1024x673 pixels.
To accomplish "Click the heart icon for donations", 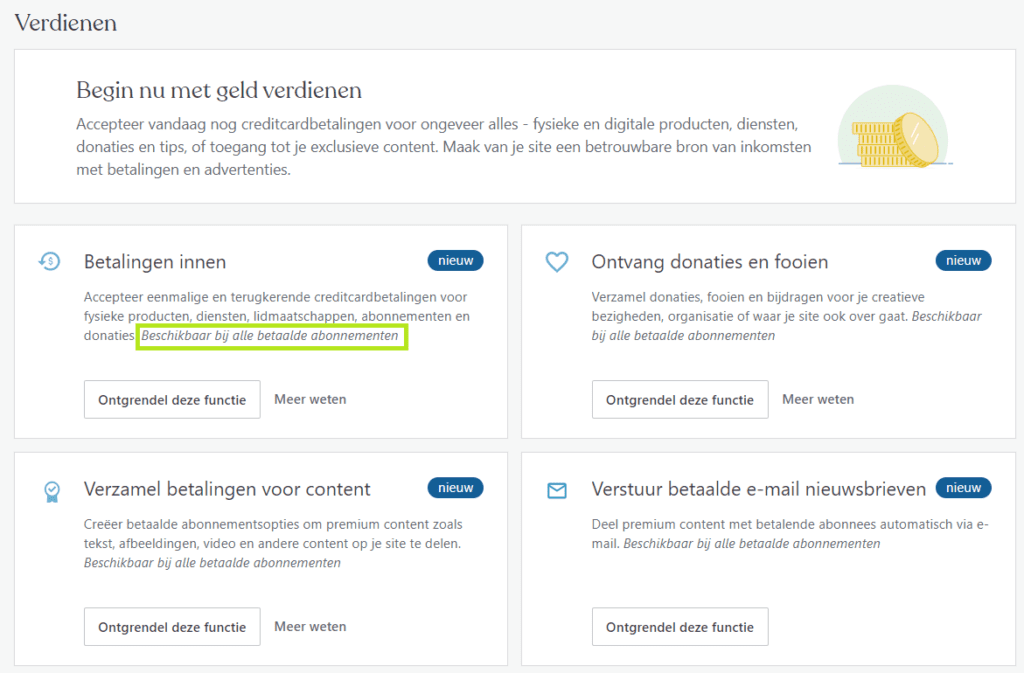I will click(x=557, y=262).
